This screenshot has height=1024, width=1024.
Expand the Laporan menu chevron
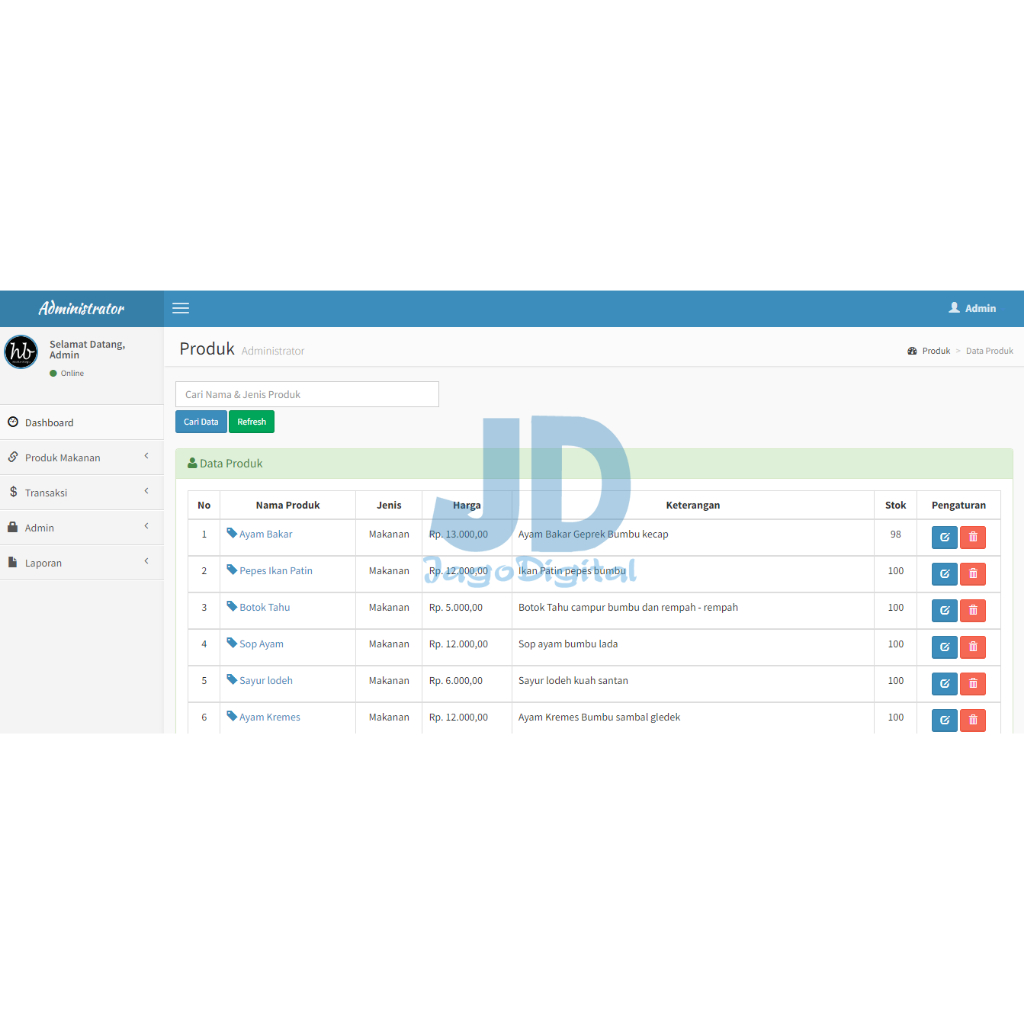[x=146, y=561]
